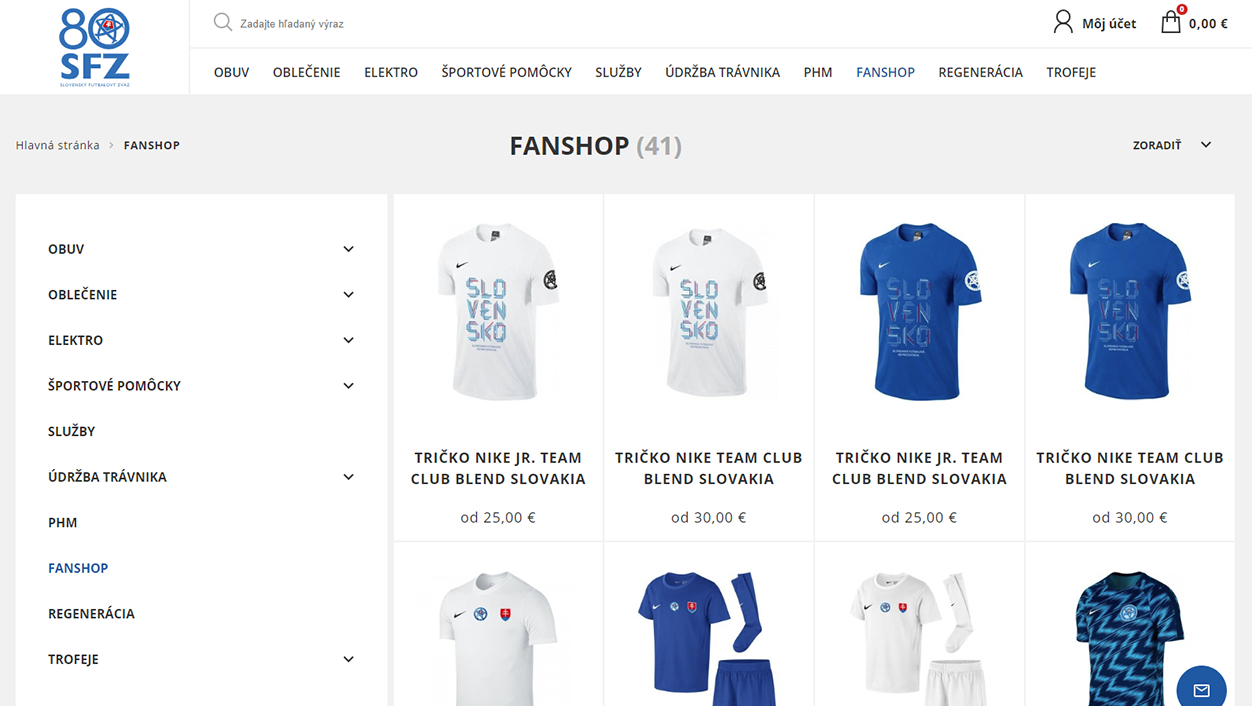
Task: Click the blue mail chat icon
Action: pyautogui.click(x=1201, y=690)
